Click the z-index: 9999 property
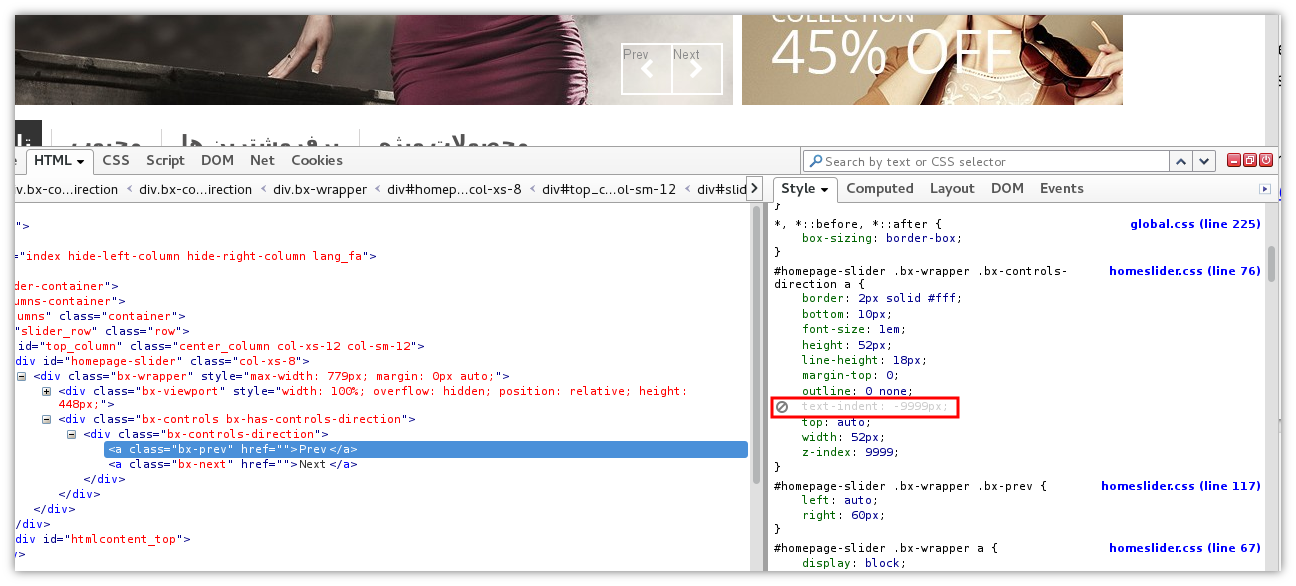Viewport: 1296px width, 586px height. (x=849, y=452)
